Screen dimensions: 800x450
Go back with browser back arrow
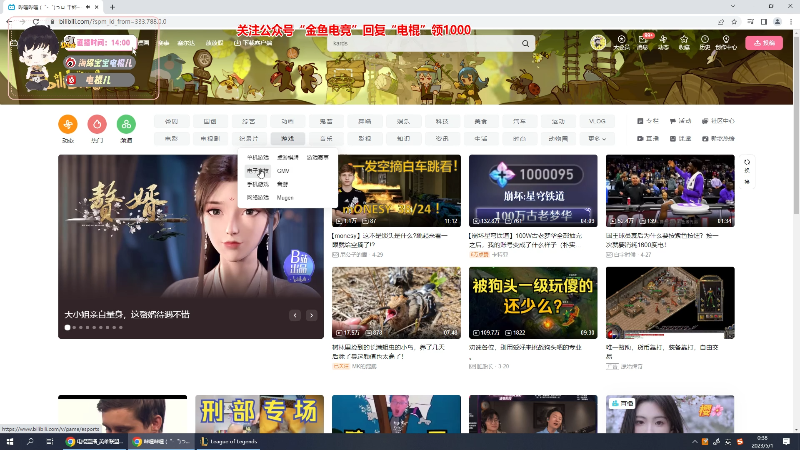click(9, 21)
